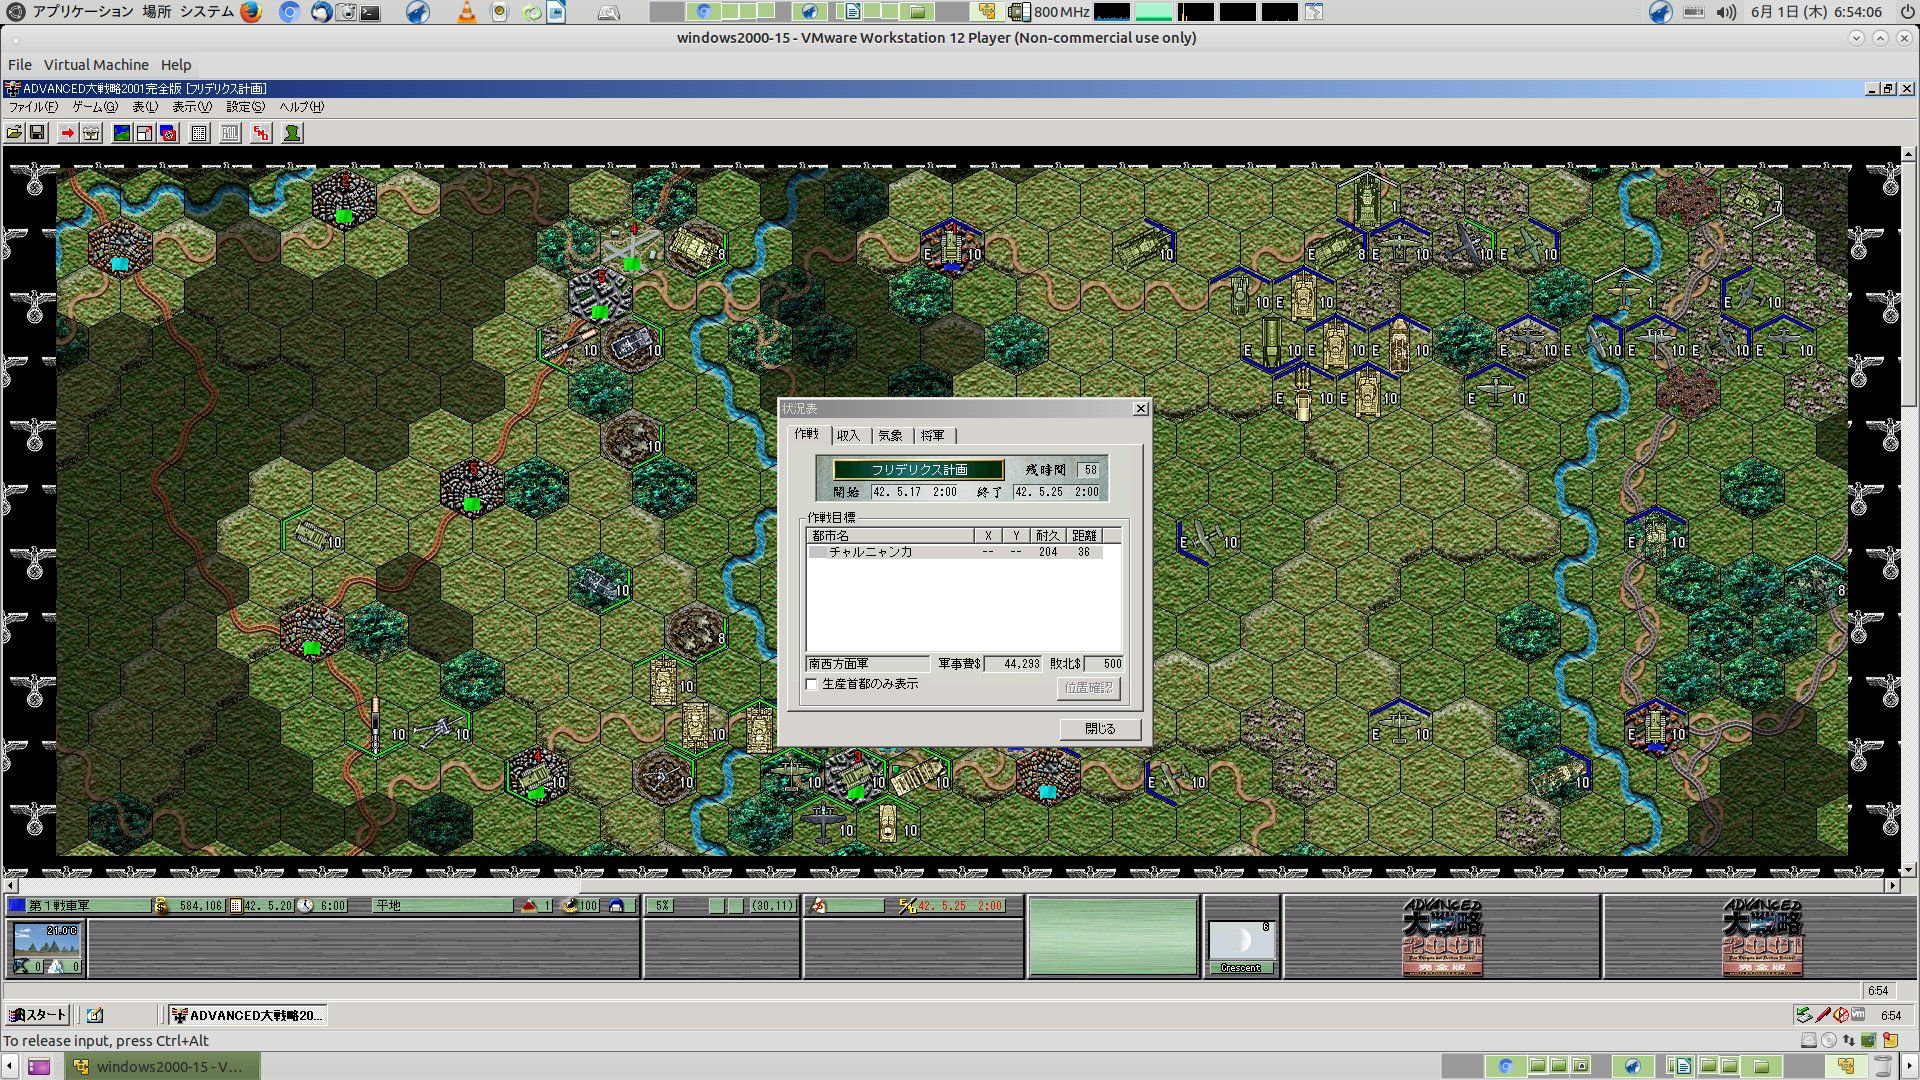Click the calendar date icon in status bar
1920x1080 pixels.
point(236,906)
